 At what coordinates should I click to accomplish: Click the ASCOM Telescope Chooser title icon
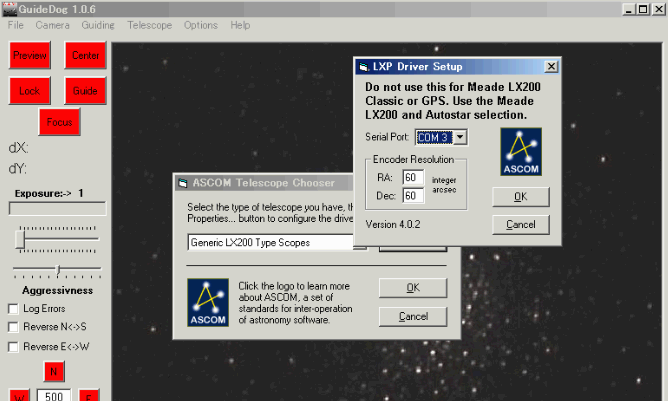pyautogui.click(x=183, y=183)
